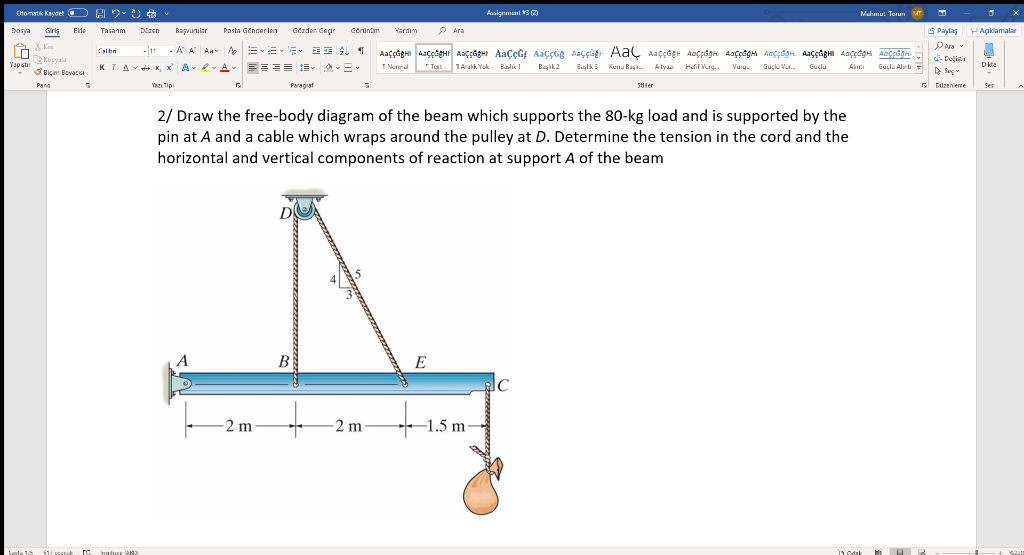Expand the Quick Access Toolbar customize arrow
Screen dimensions: 1024x555
click(x=167, y=13)
